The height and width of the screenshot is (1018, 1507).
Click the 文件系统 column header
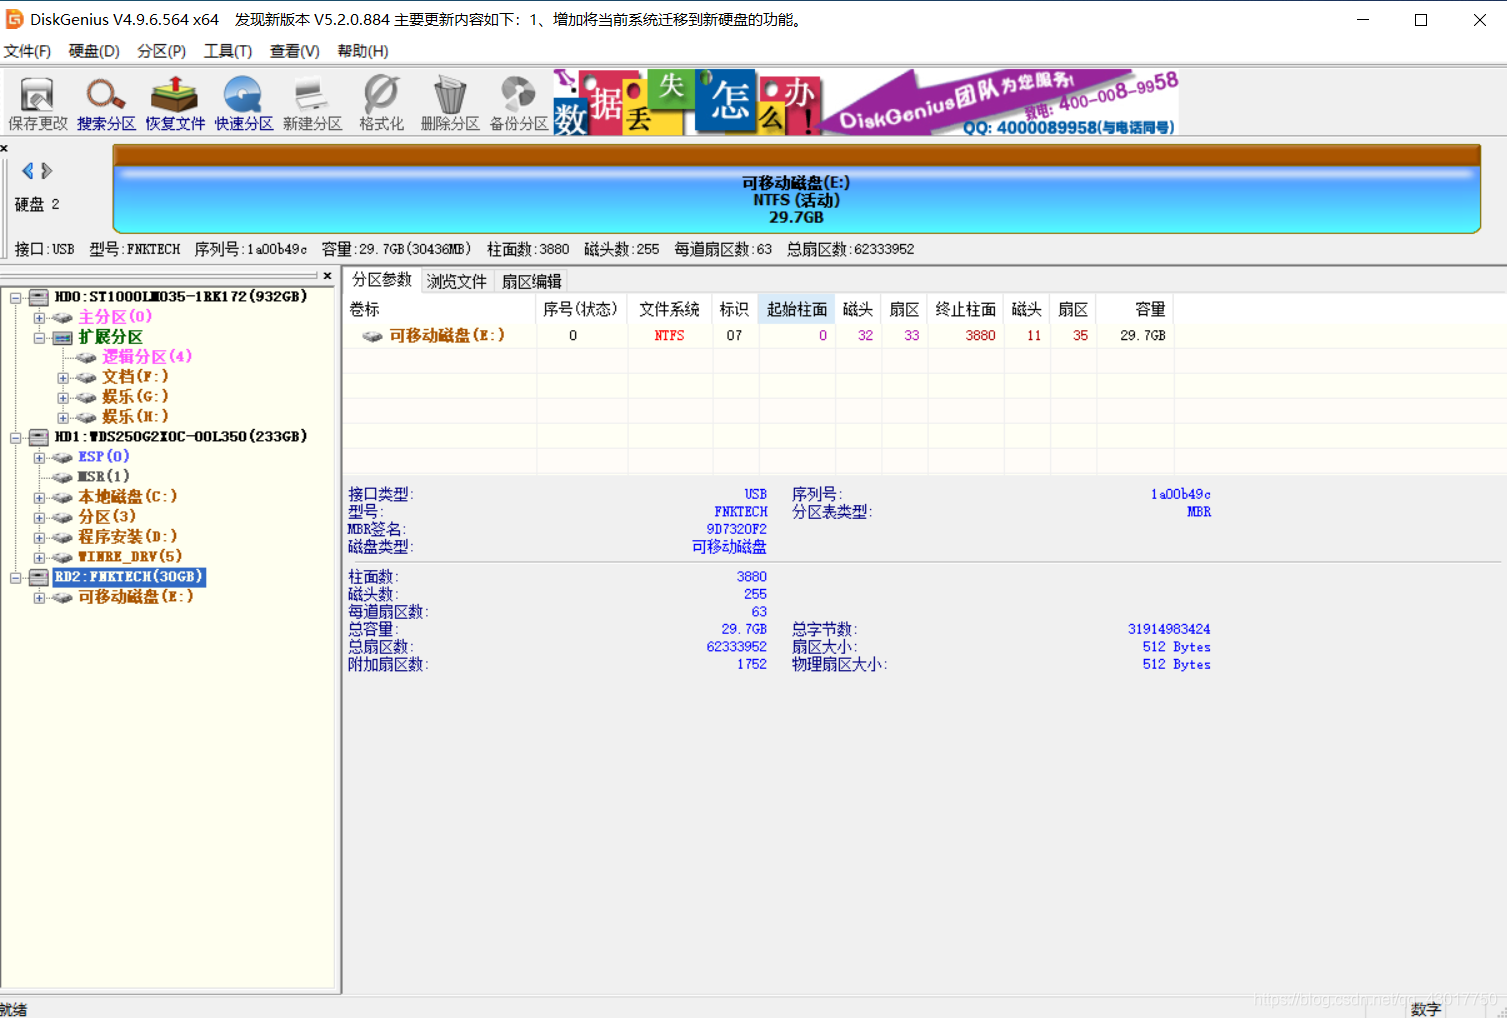(670, 309)
